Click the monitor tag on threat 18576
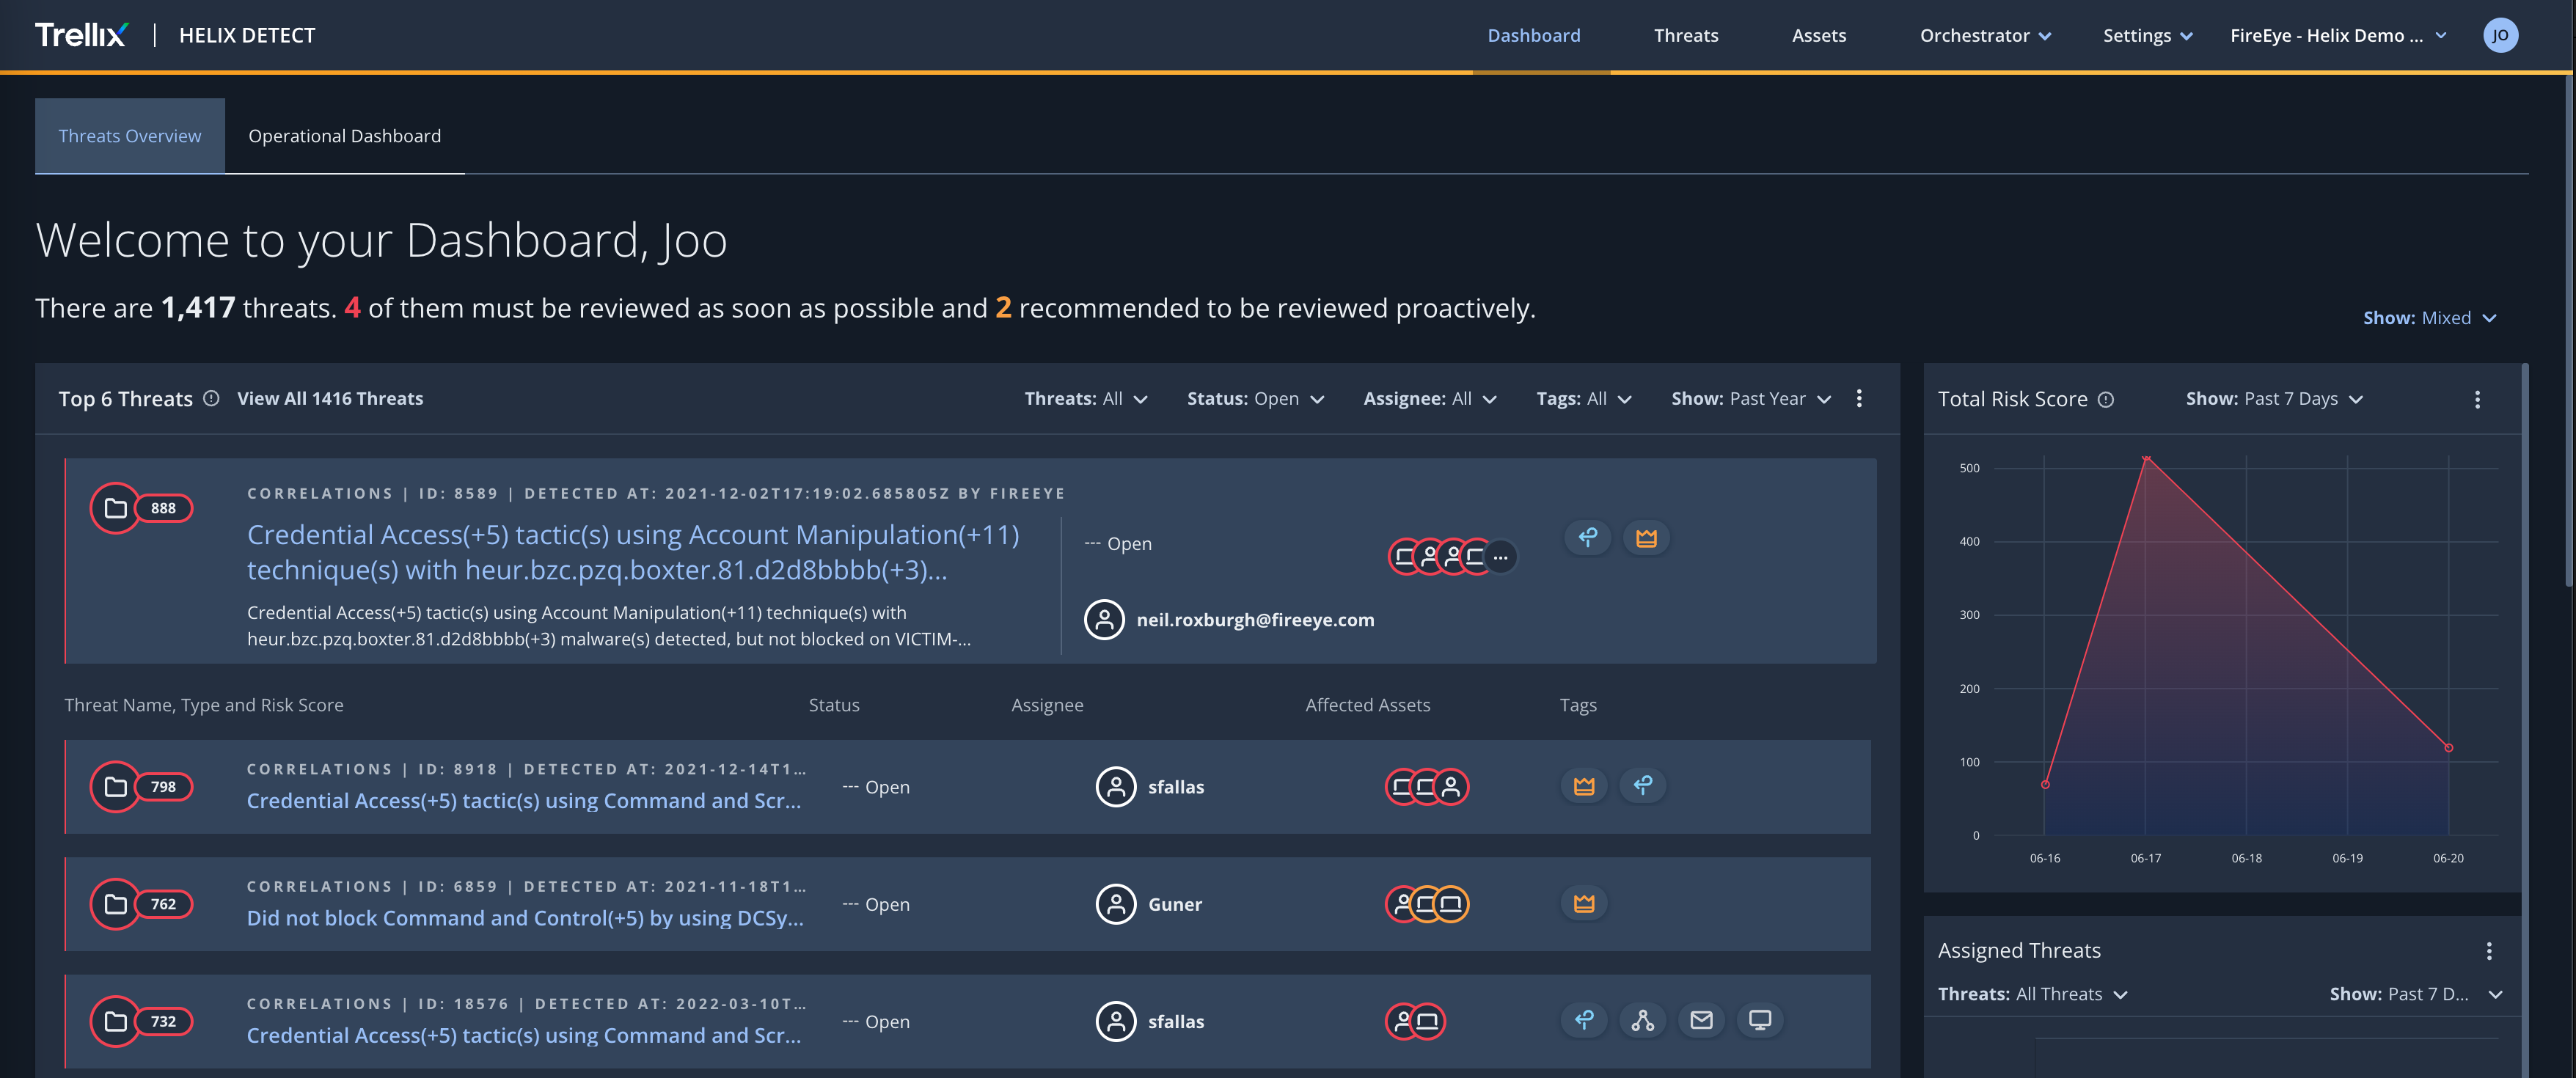2576x1078 pixels. 1760,1020
